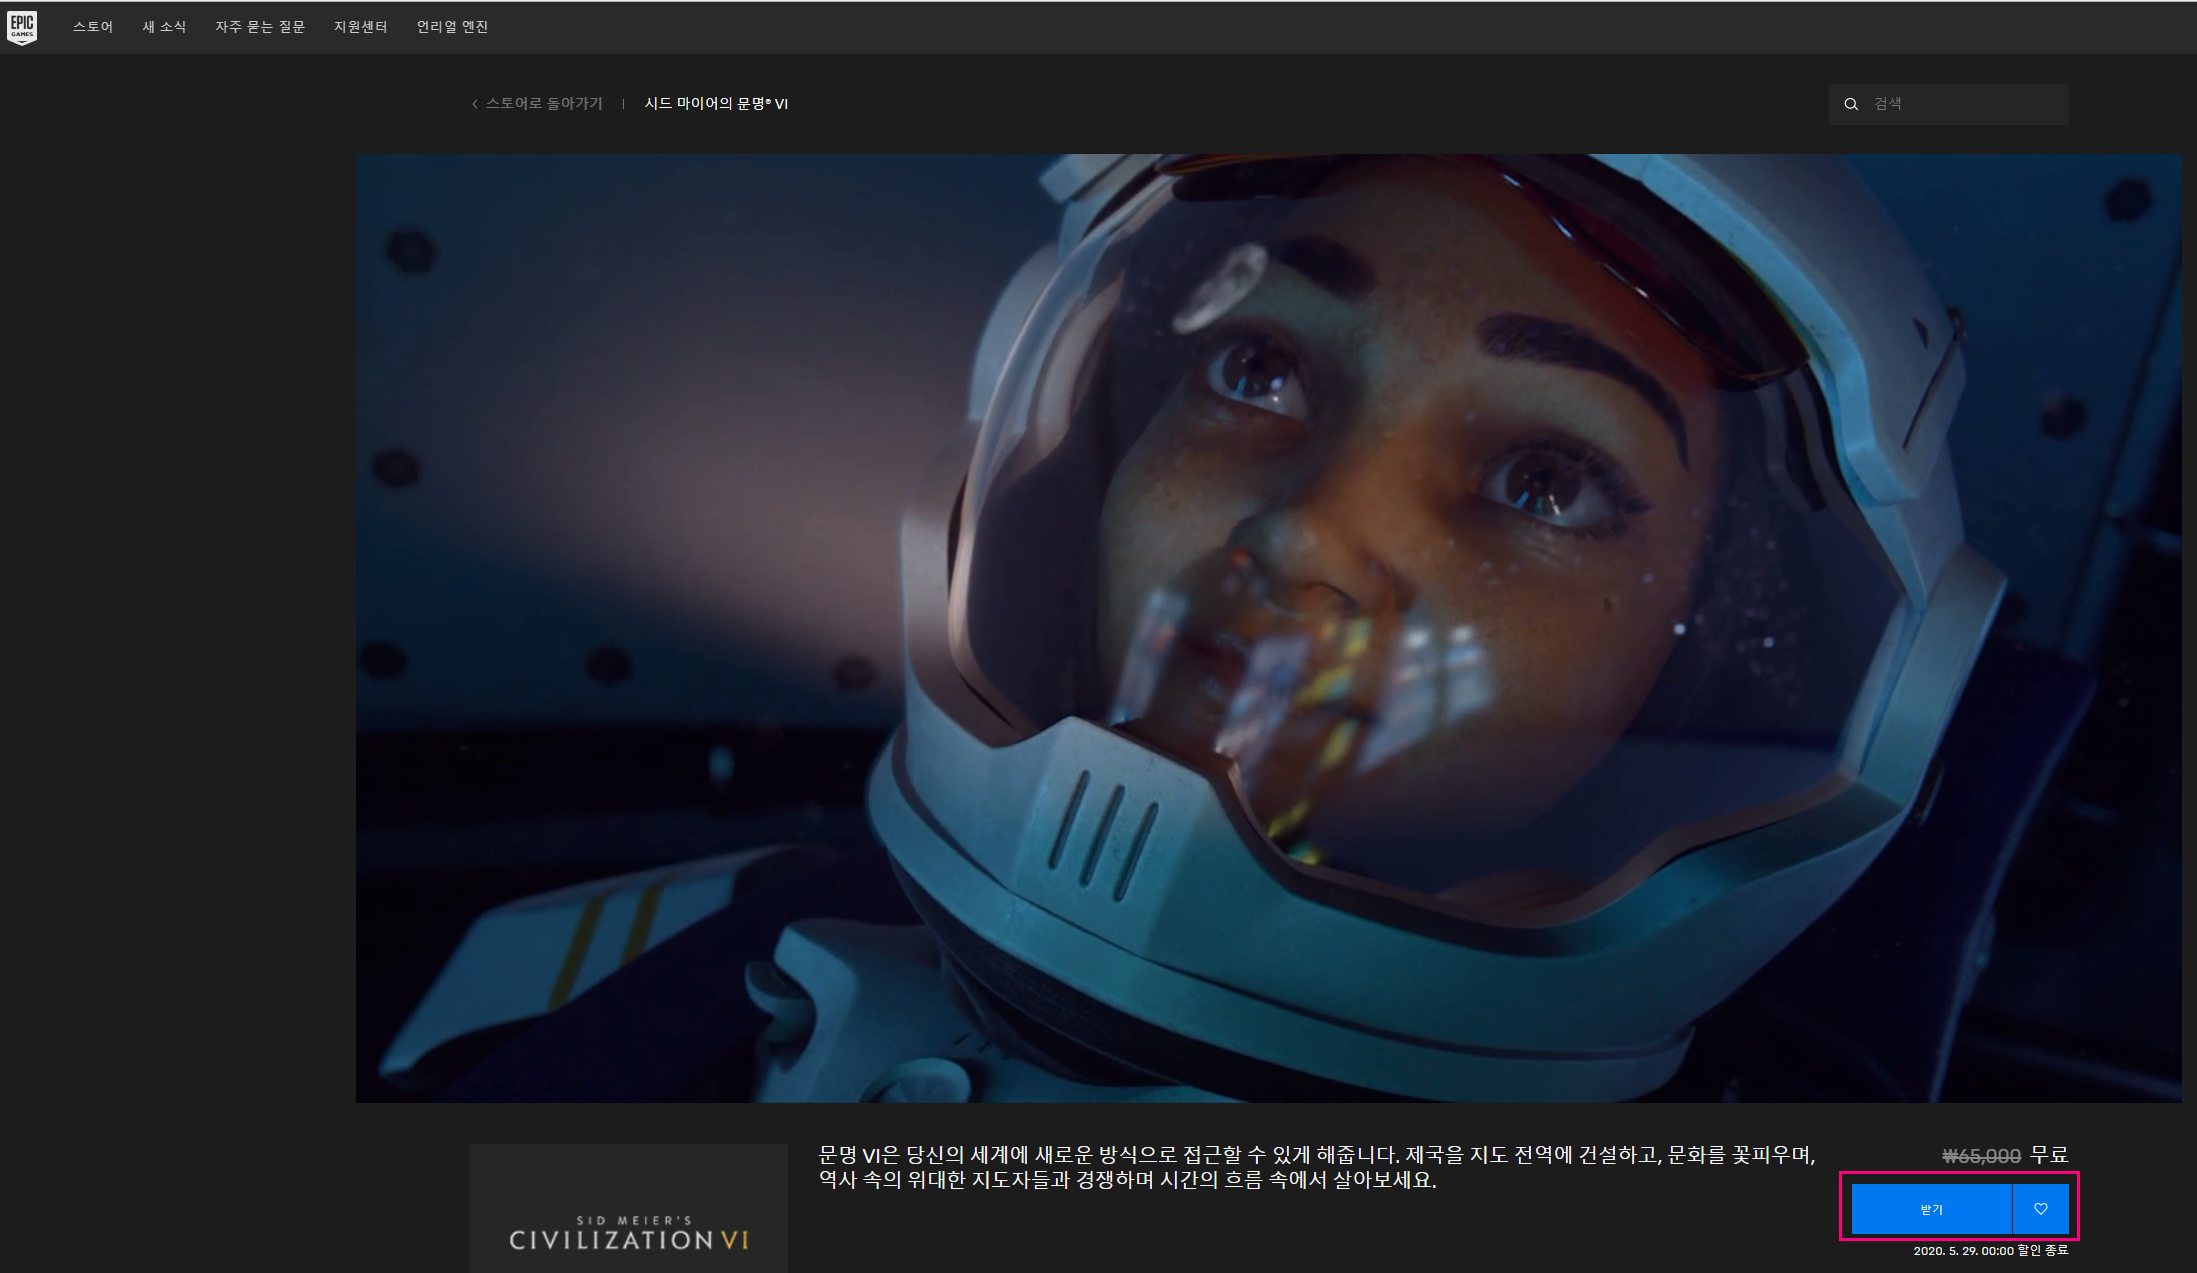2197x1273 pixels.
Task: Click the struck-through ₩65,000 price
Action: point(1981,1156)
